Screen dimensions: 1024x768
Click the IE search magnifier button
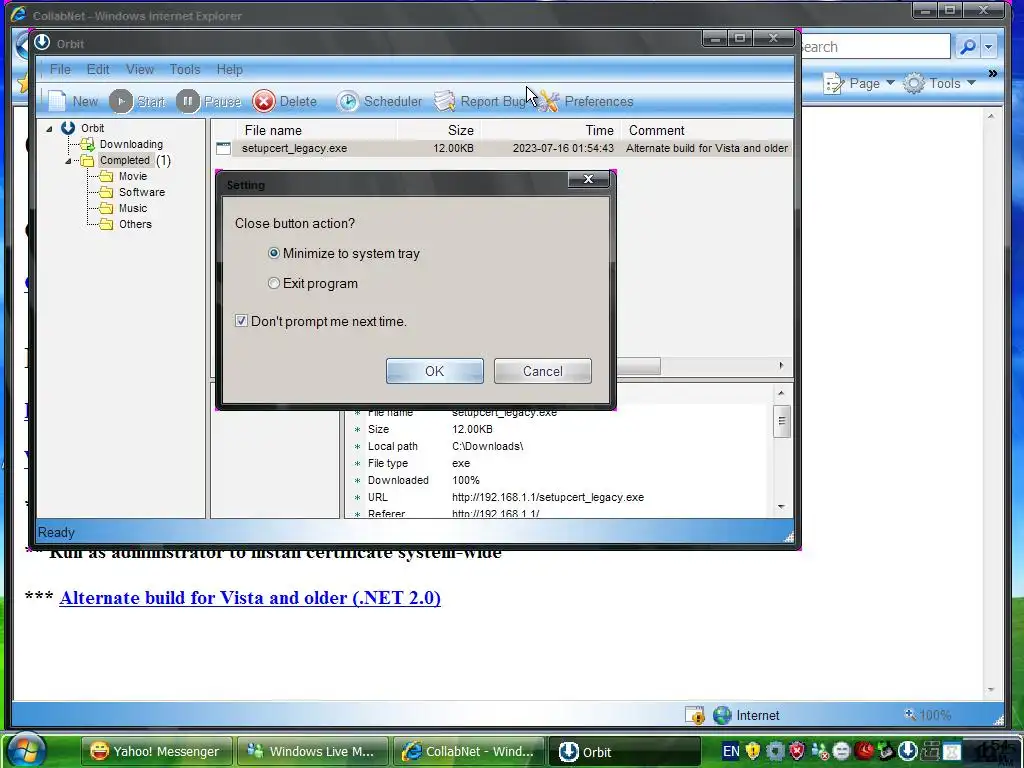pyautogui.click(x=967, y=47)
